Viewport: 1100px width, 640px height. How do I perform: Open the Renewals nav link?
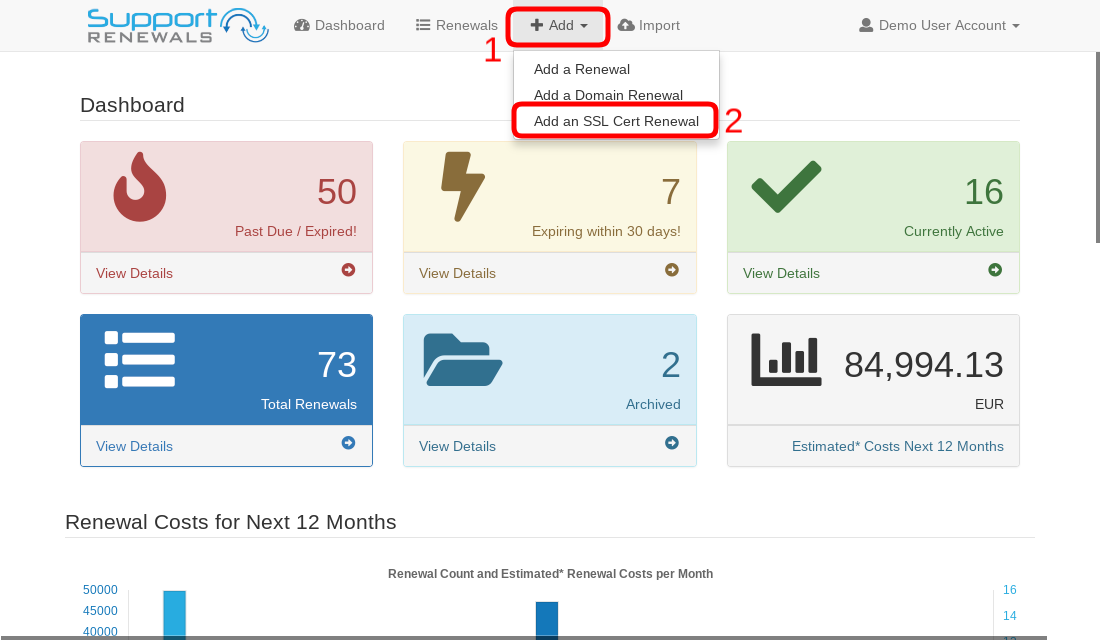457,25
